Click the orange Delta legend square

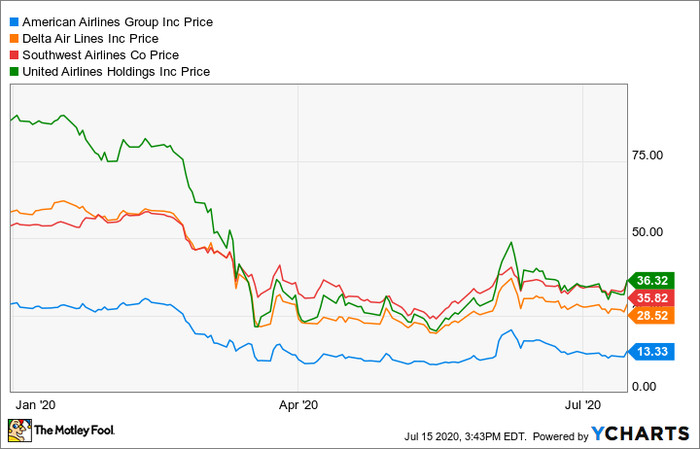point(12,38)
